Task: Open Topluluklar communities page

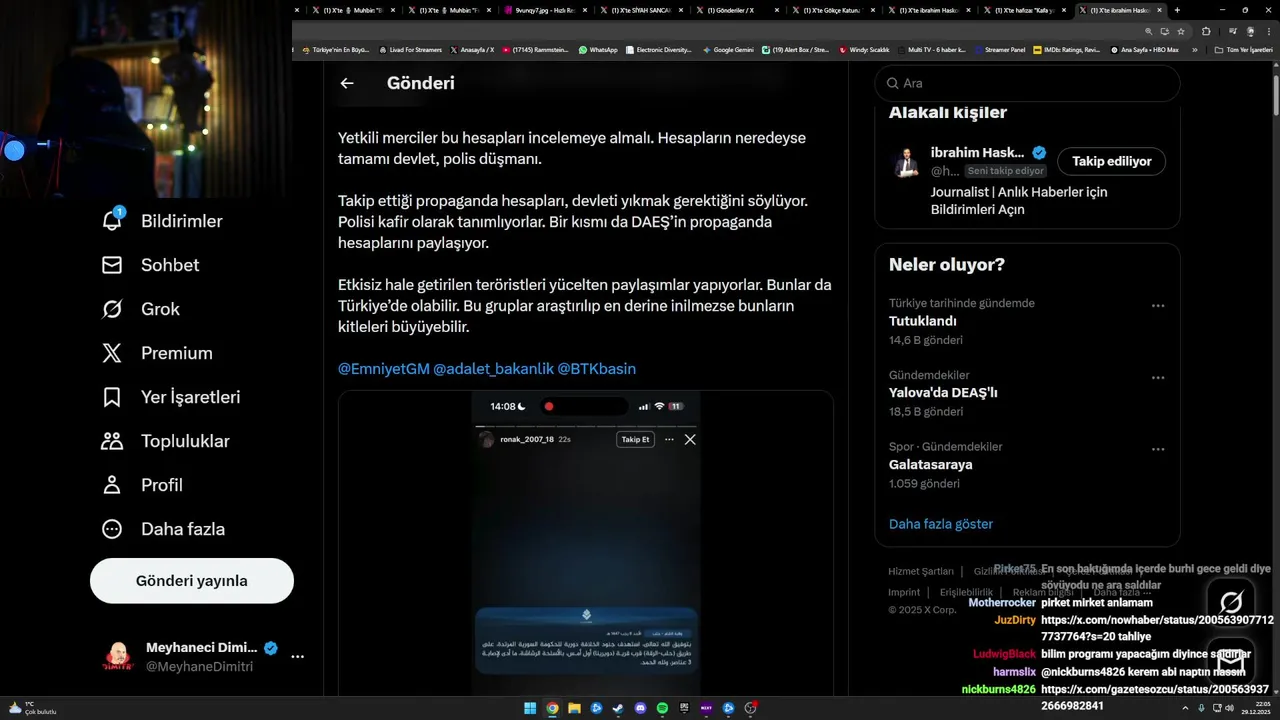Action: point(166,441)
